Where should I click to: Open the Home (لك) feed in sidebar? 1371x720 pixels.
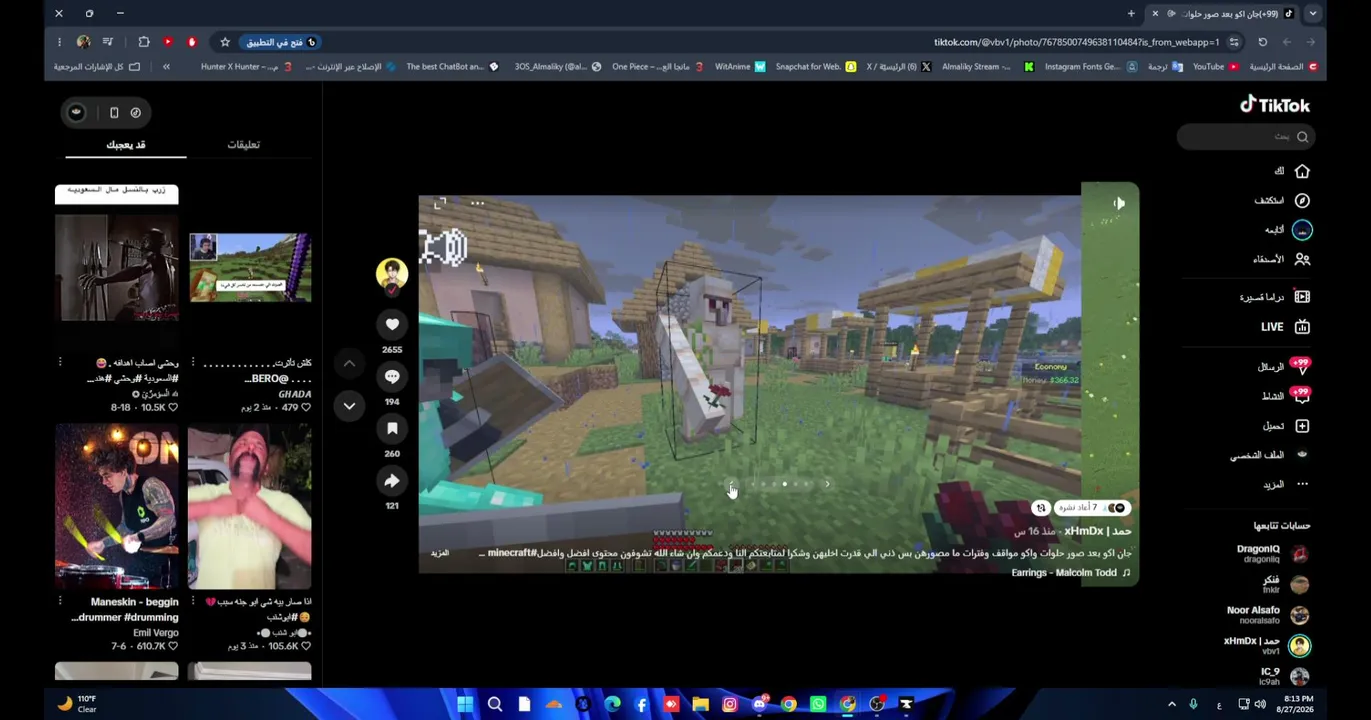pyautogui.click(x=1291, y=171)
